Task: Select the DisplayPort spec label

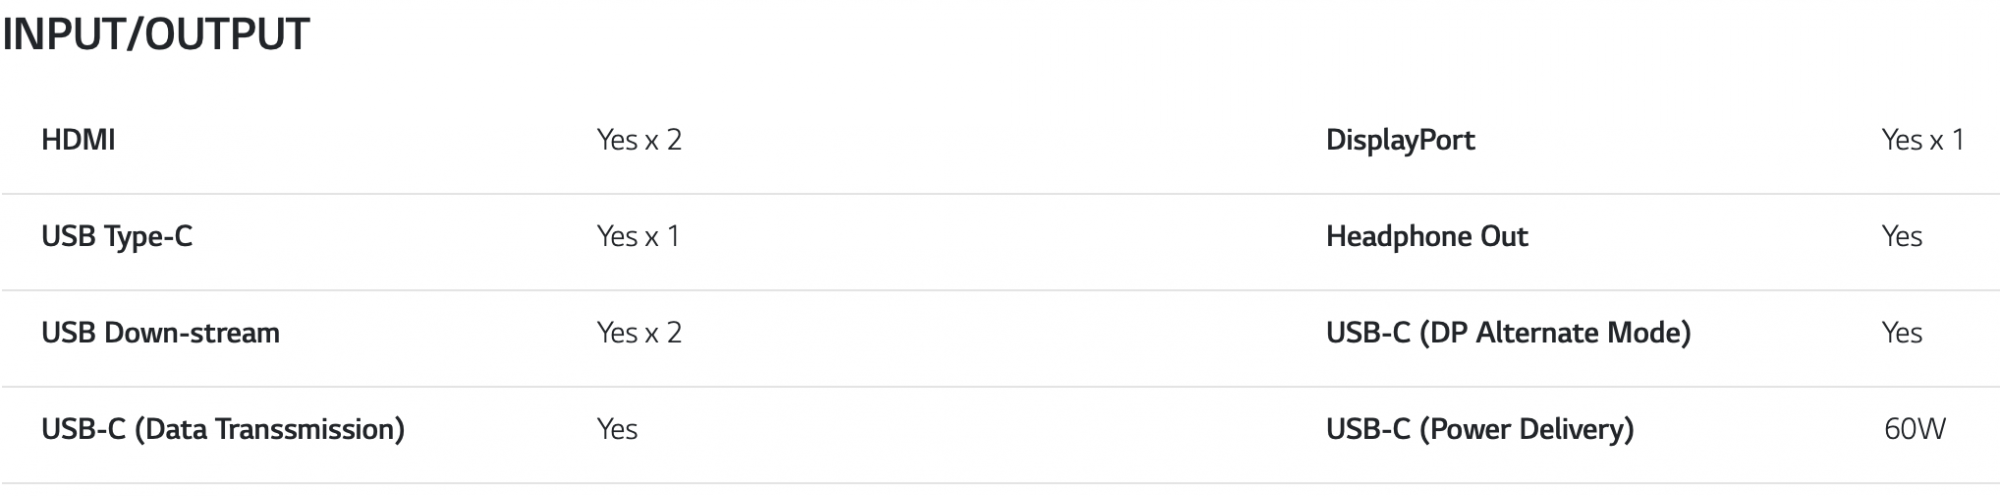Action: tap(1400, 140)
